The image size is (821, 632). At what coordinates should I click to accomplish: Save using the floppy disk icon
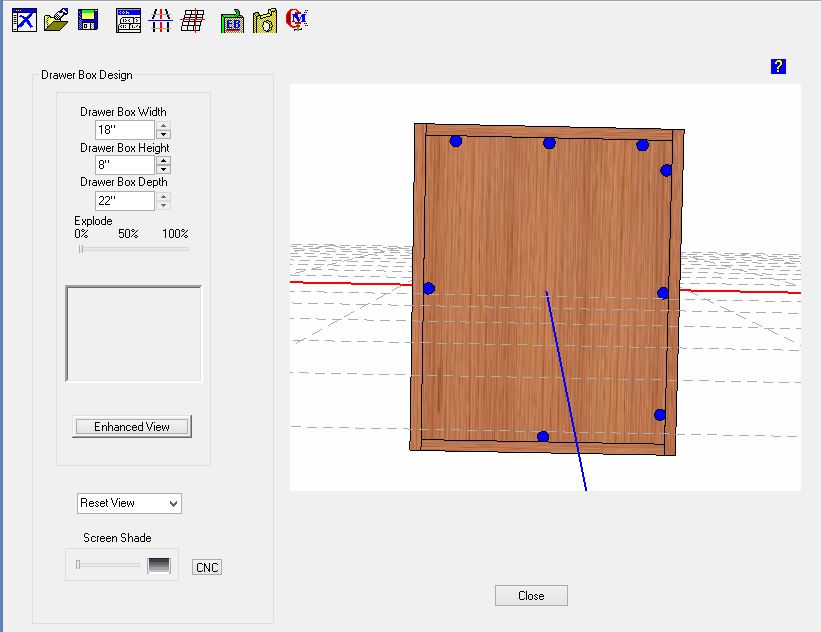click(87, 20)
